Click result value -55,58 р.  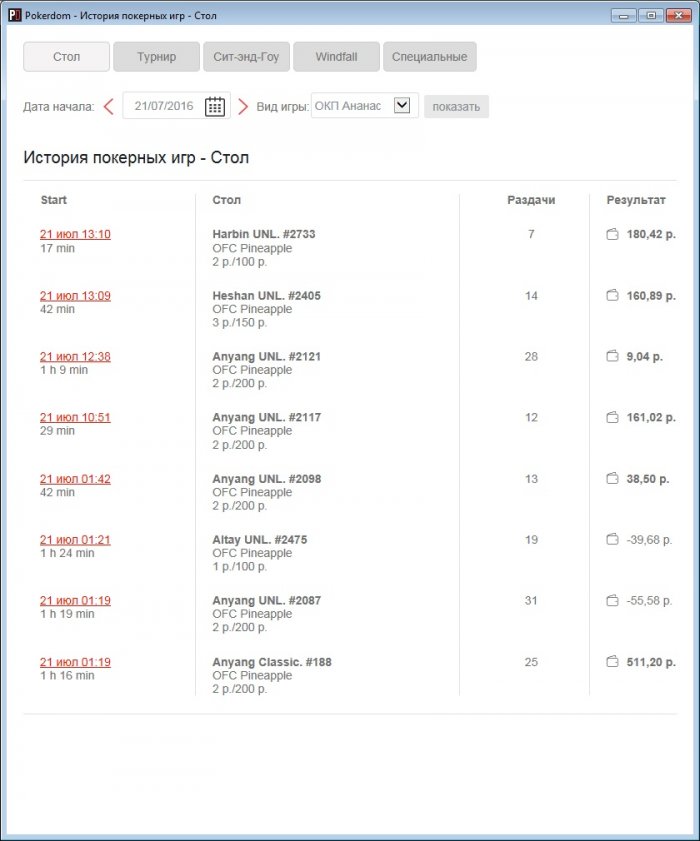pyautogui.click(x=649, y=601)
